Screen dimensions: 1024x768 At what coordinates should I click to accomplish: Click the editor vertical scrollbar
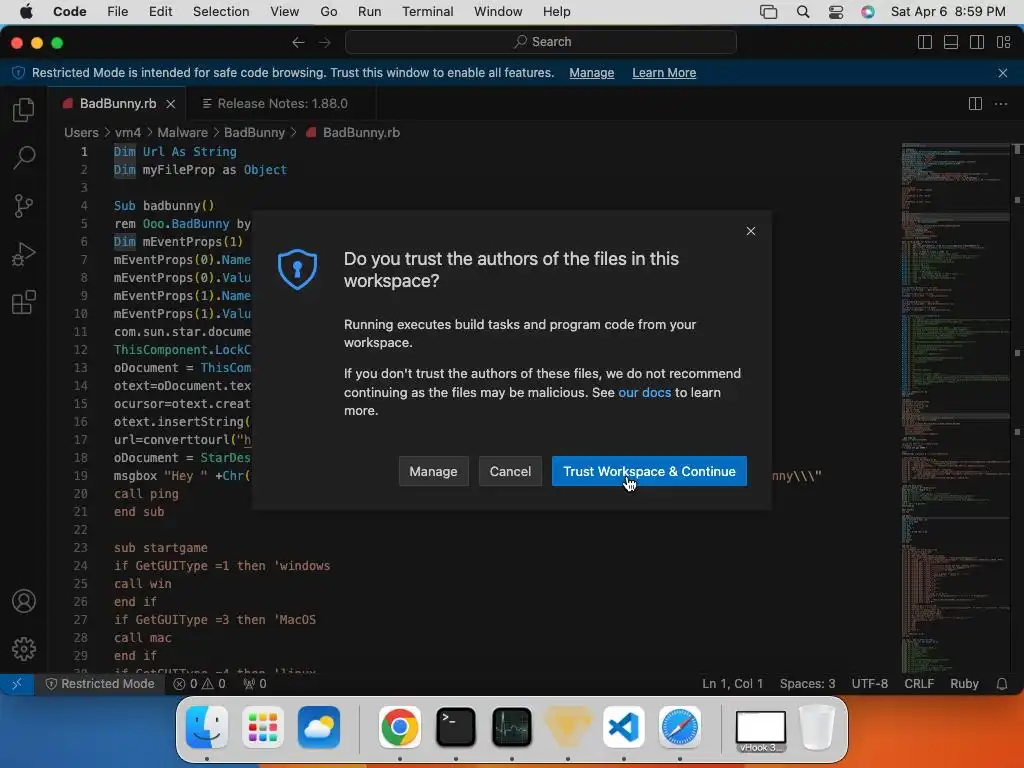click(x=1017, y=408)
